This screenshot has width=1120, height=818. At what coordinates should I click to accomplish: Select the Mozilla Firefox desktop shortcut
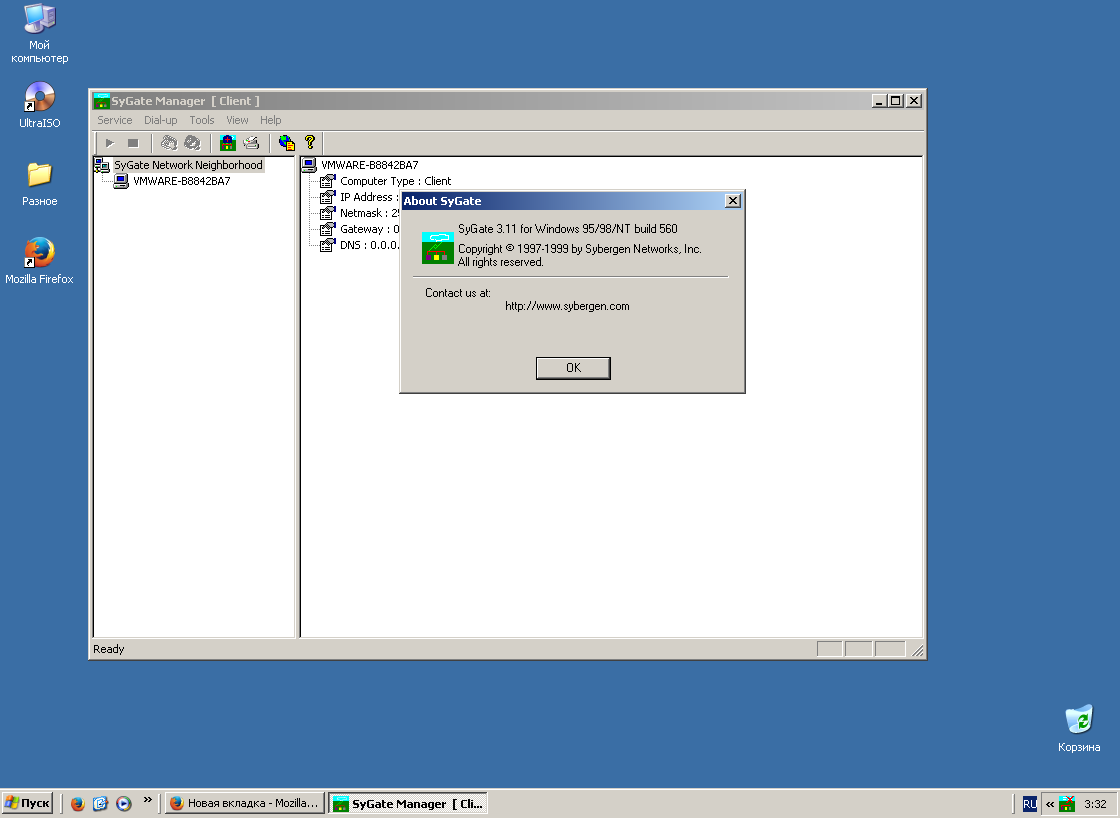click(x=39, y=254)
